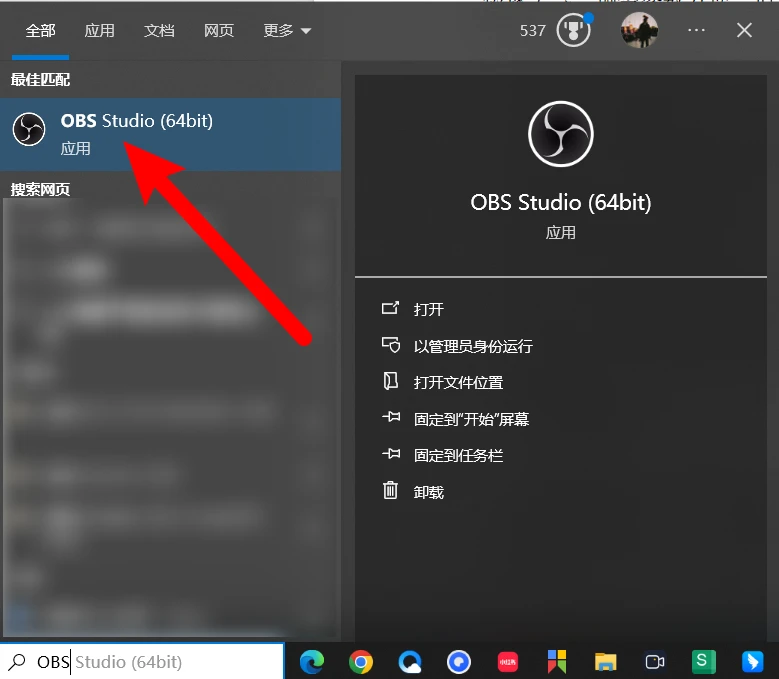This screenshot has height=679, width=779.
Task: Click the trash icon beside 卸载
Action: pos(390,490)
